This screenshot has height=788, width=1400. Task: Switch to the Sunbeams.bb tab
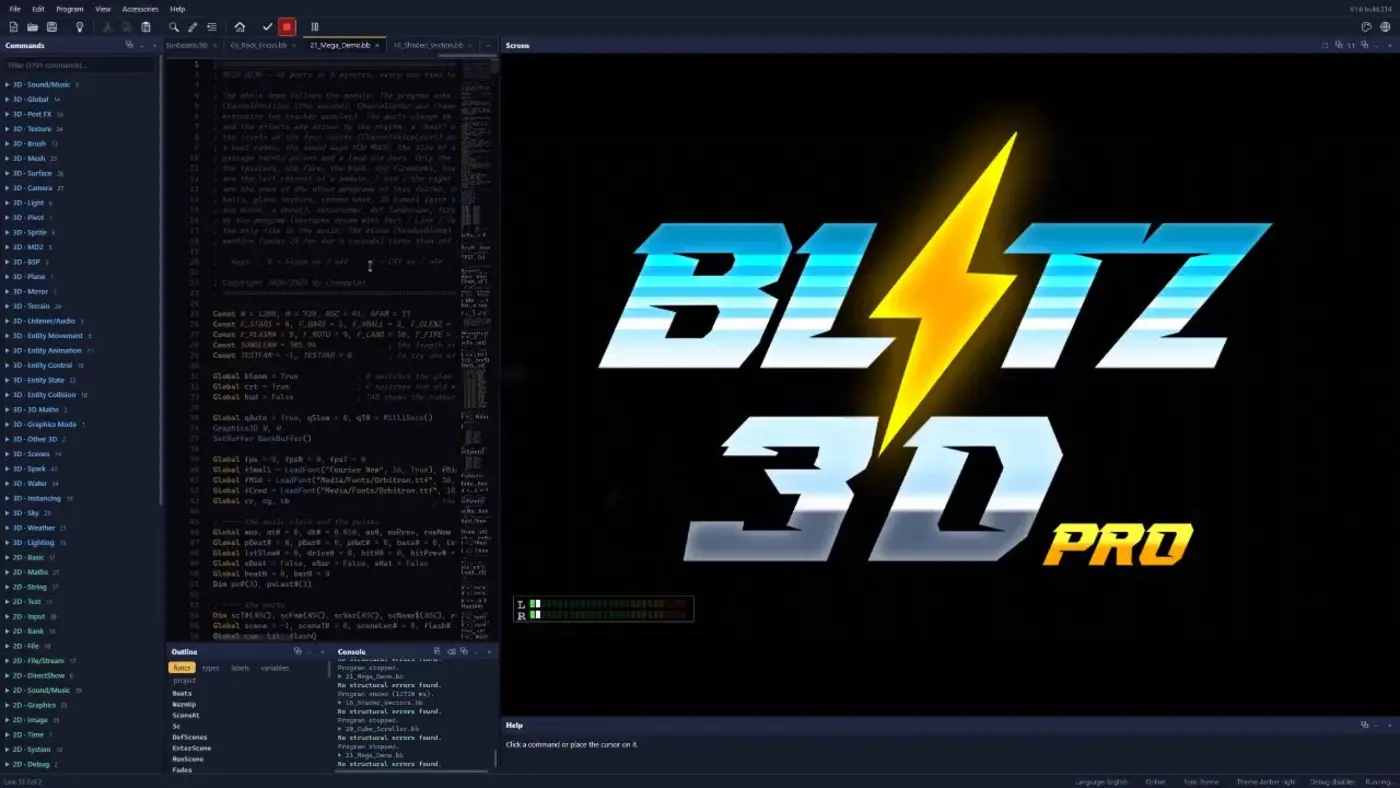[187, 45]
